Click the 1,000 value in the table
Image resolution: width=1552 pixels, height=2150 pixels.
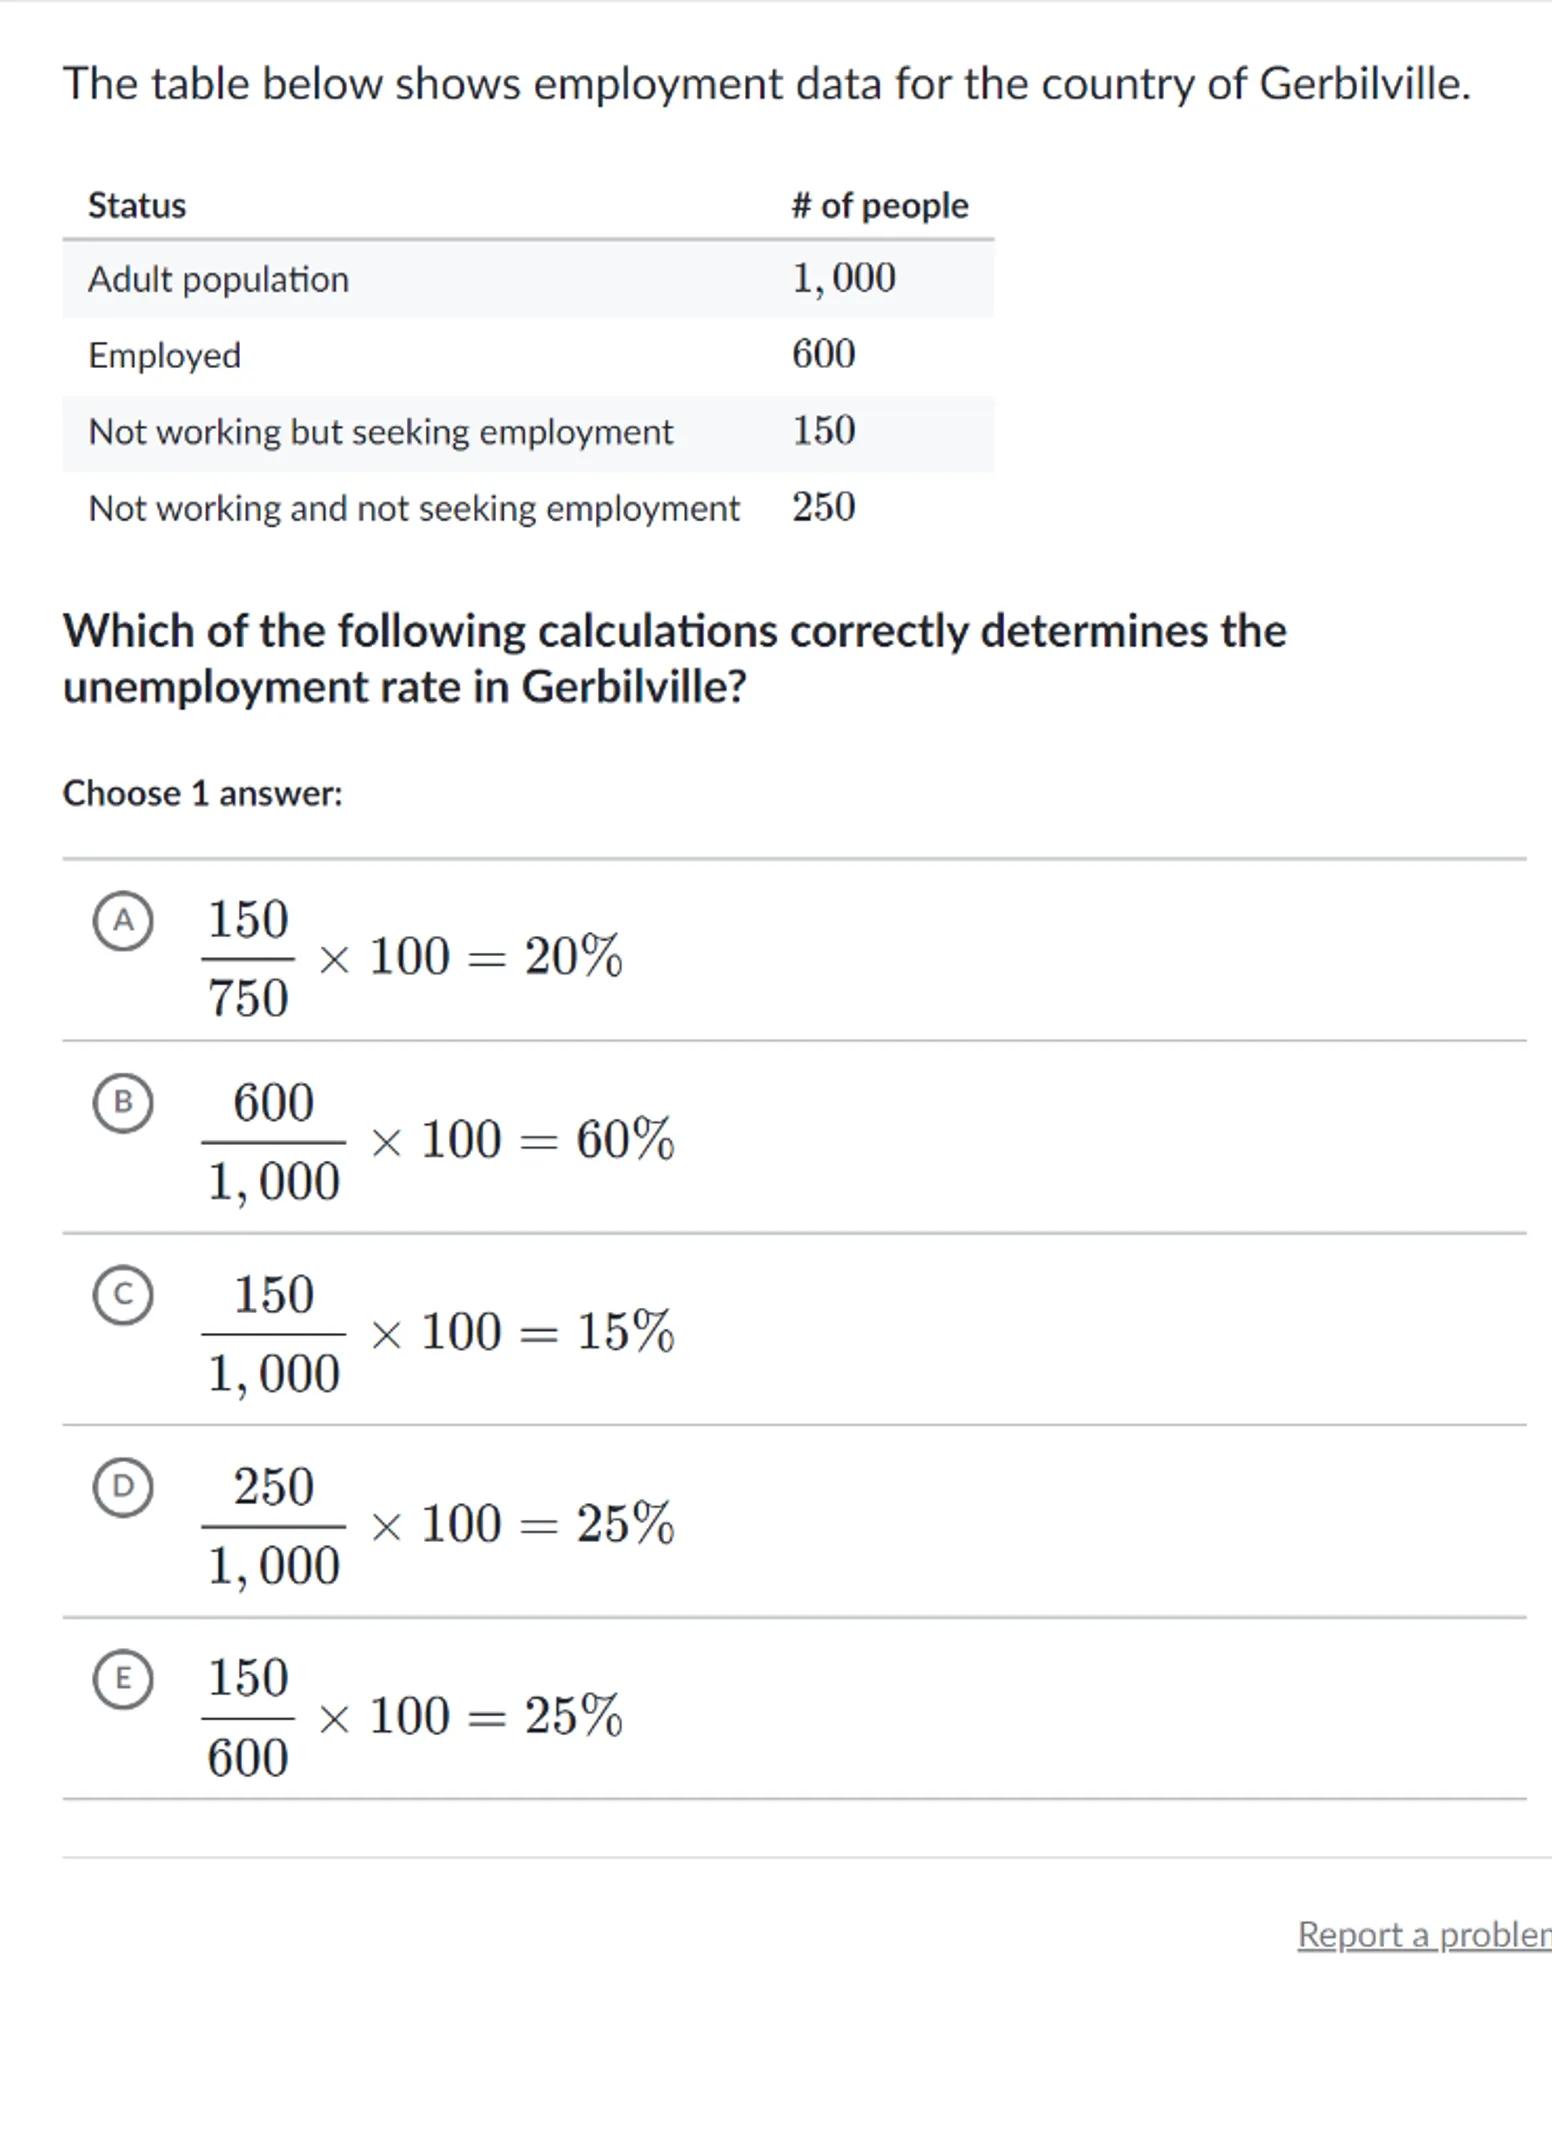pos(843,279)
